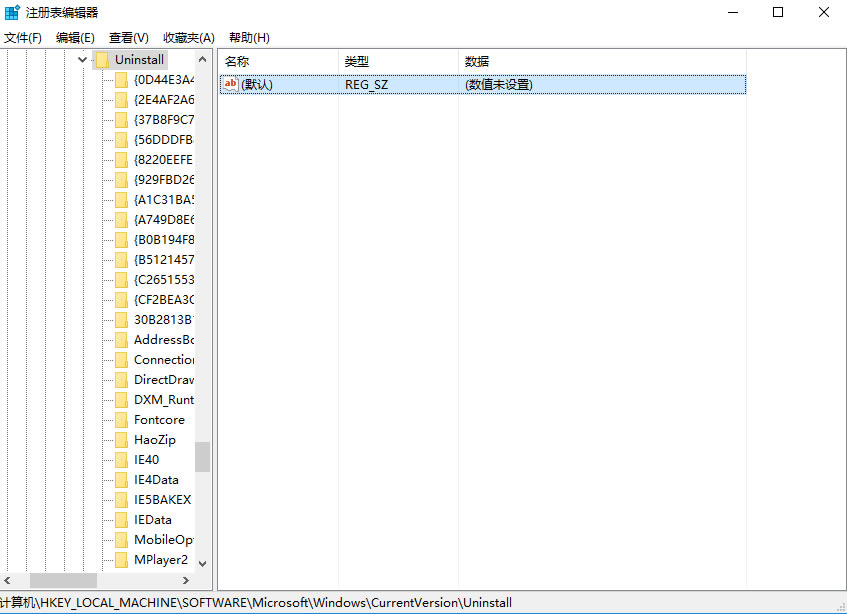Click the Uninstall folder icon
The width and height of the screenshot is (847, 614).
[102, 59]
